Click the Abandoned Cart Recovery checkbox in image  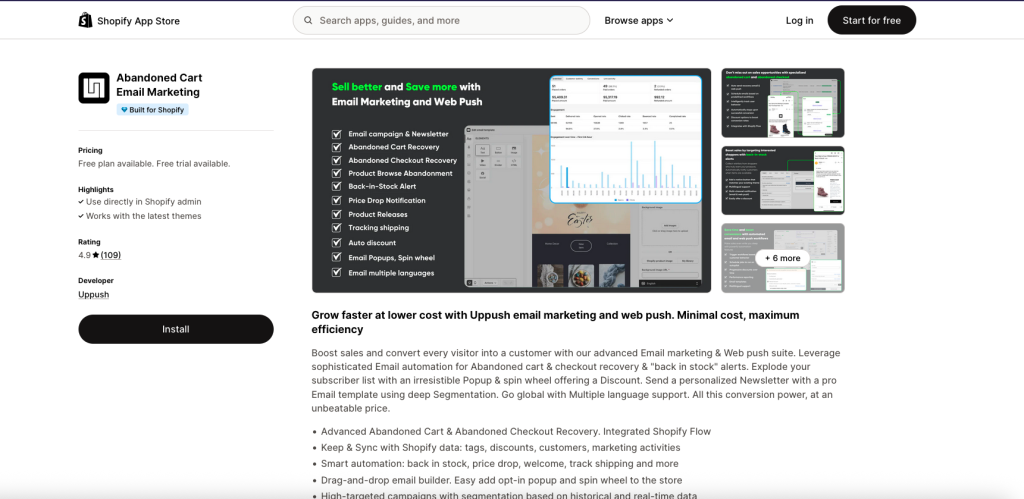coord(336,147)
